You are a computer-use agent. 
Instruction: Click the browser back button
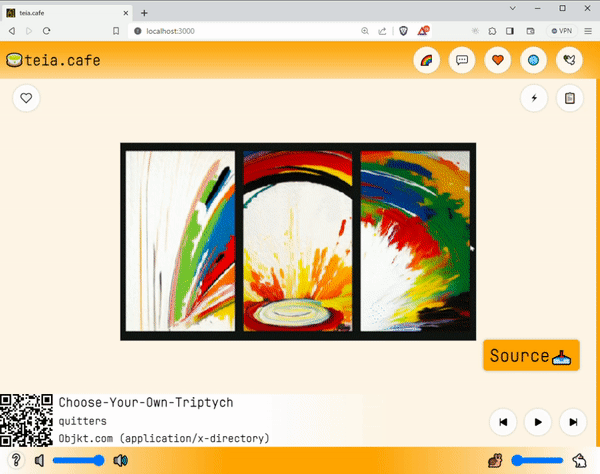pyautogui.click(x=12, y=31)
